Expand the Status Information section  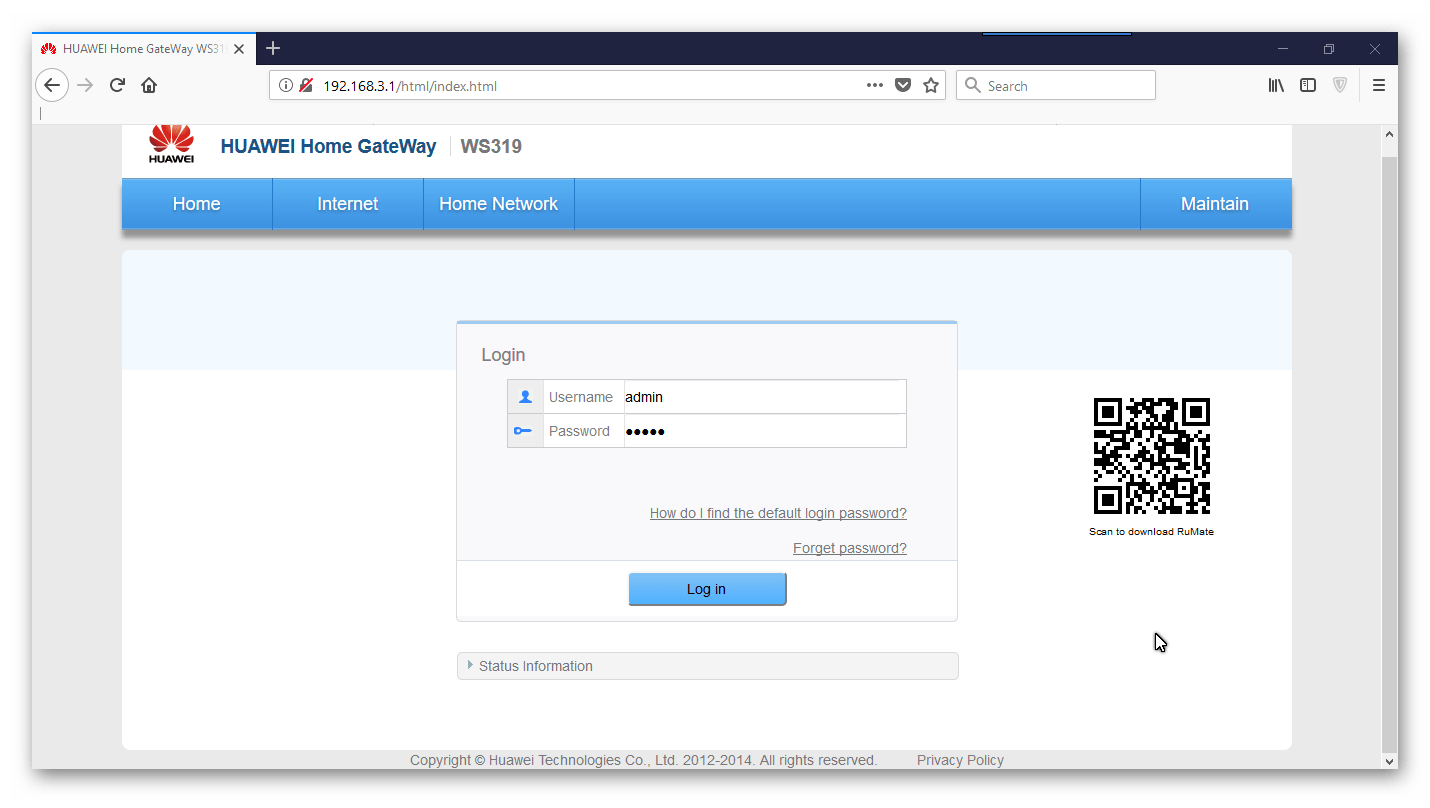[708, 666]
